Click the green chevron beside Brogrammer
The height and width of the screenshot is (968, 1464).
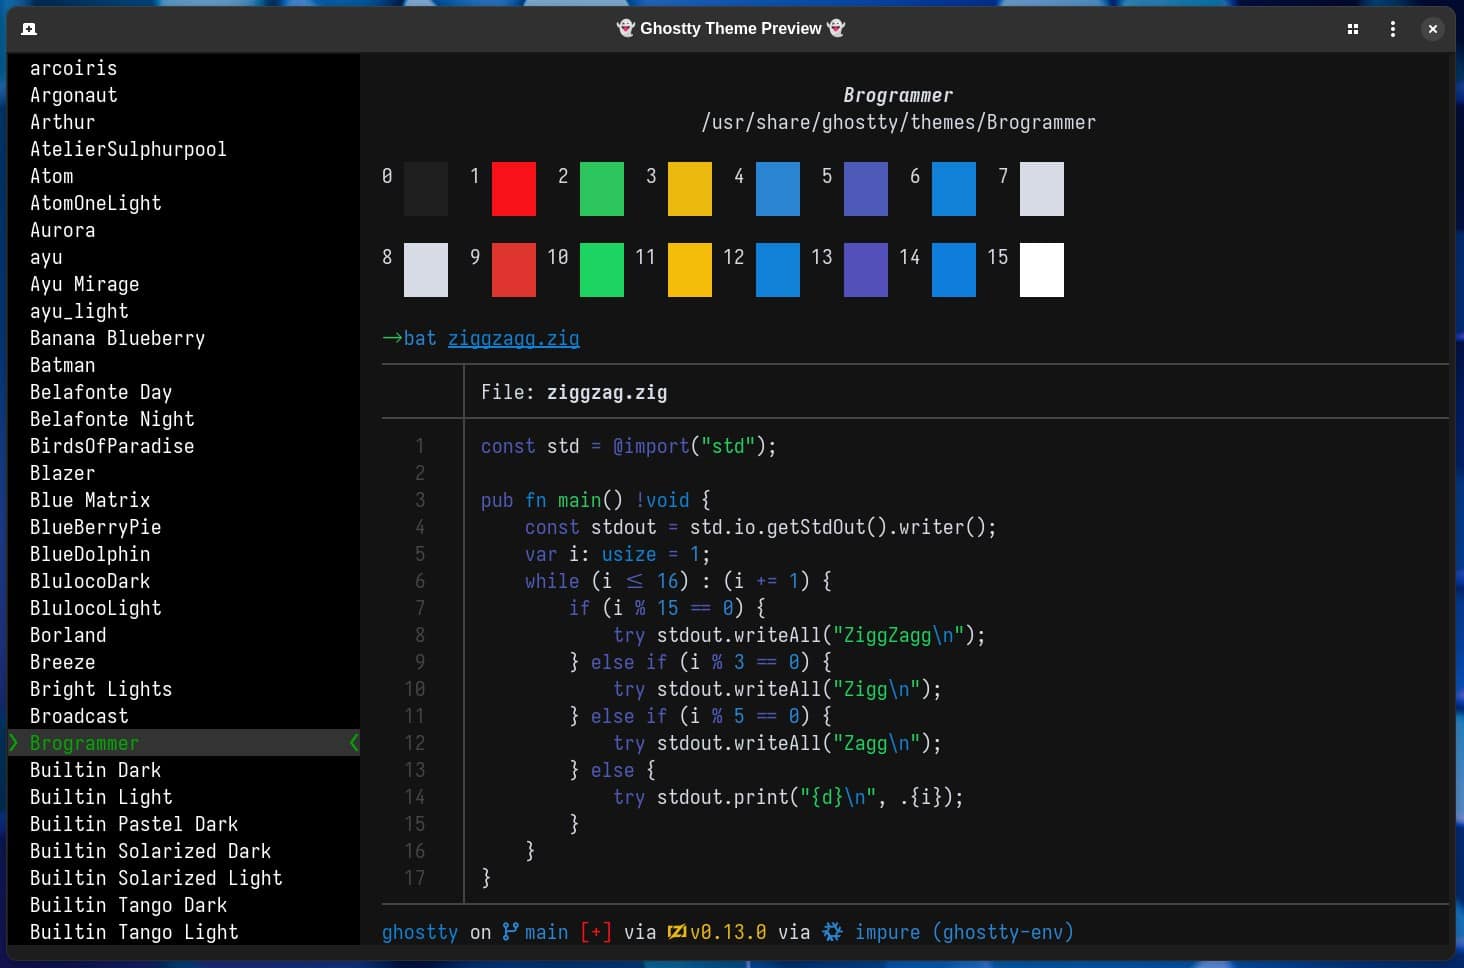click(x=13, y=743)
